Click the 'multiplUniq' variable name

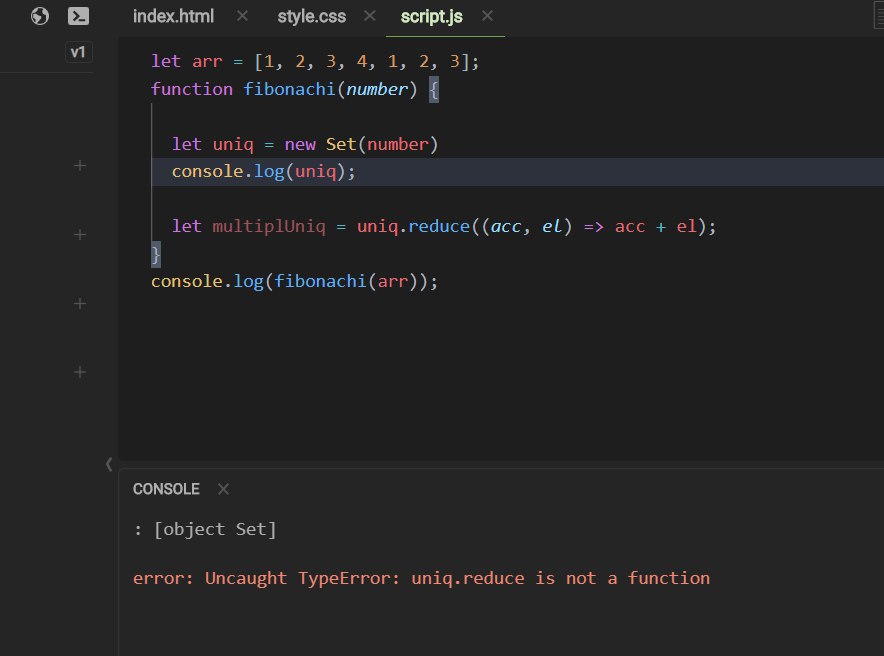coord(268,227)
